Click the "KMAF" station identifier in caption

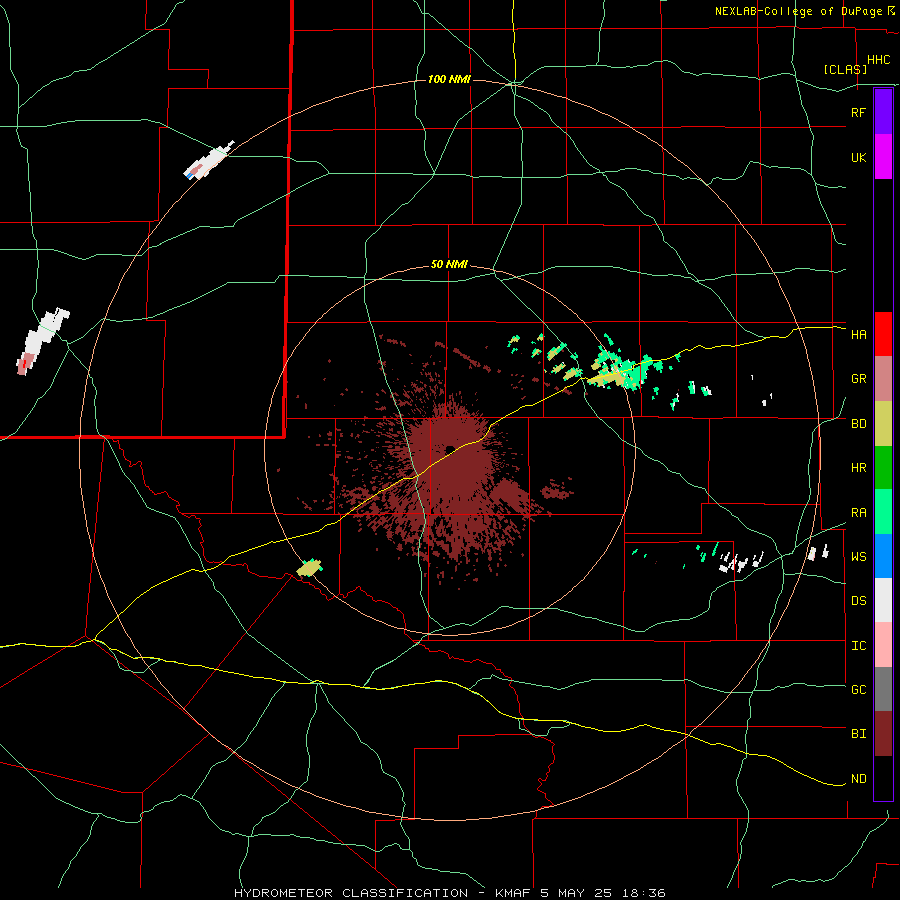click(513, 893)
